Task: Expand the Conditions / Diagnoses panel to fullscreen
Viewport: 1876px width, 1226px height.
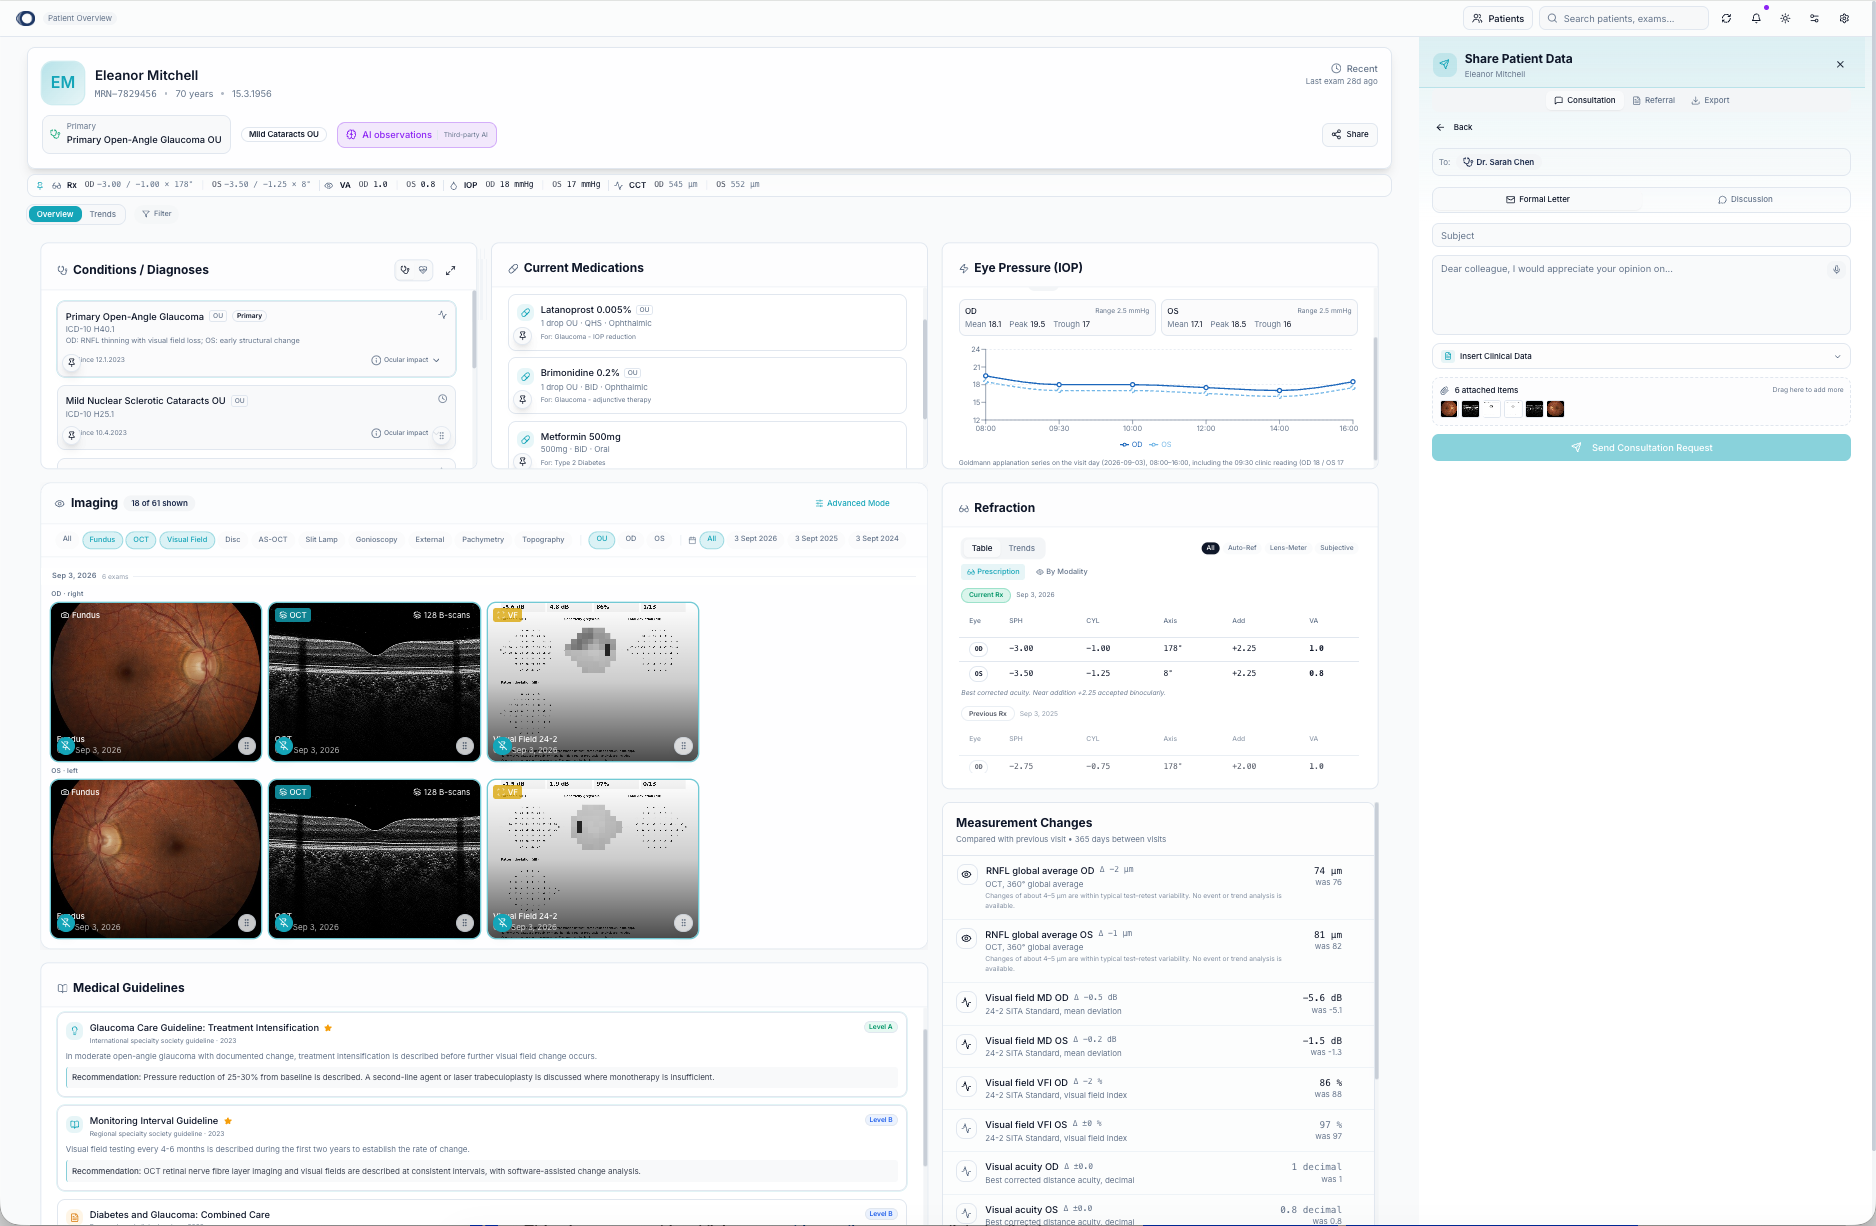Action: (x=451, y=270)
